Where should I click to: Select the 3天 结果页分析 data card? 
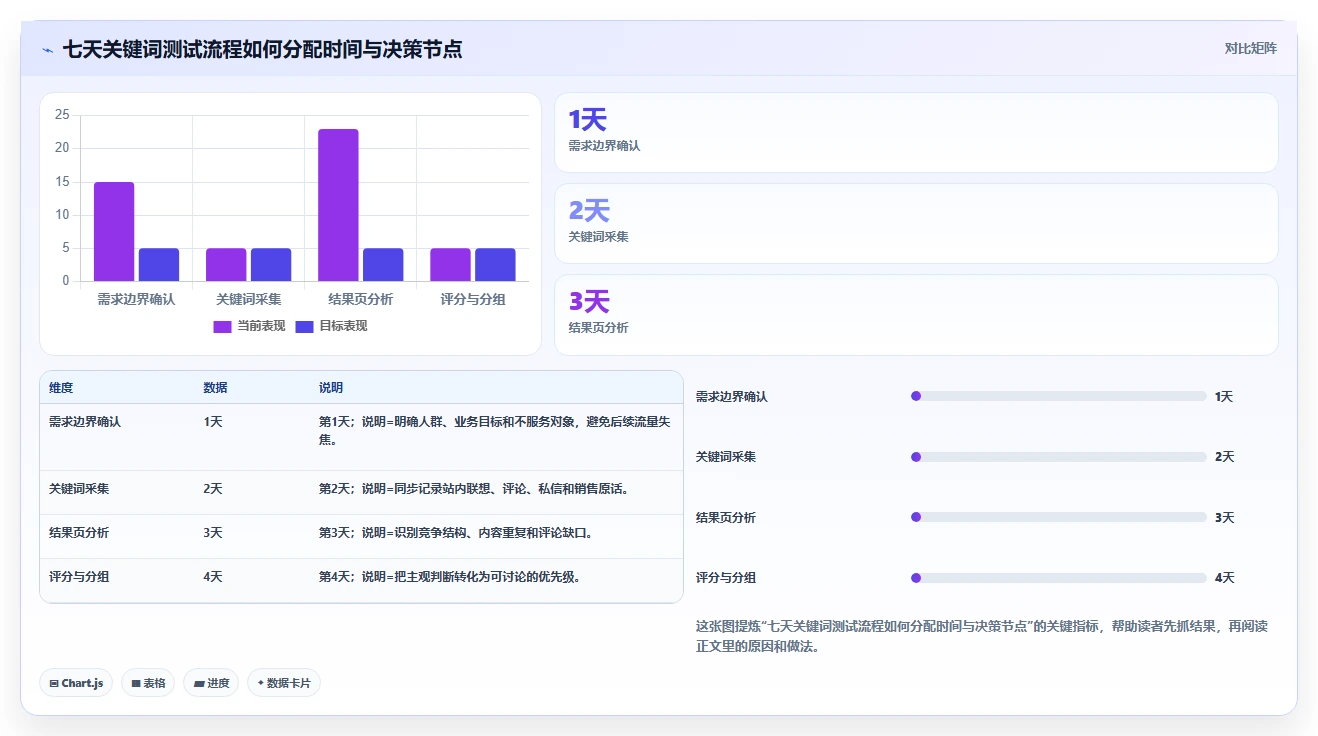tap(916, 315)
